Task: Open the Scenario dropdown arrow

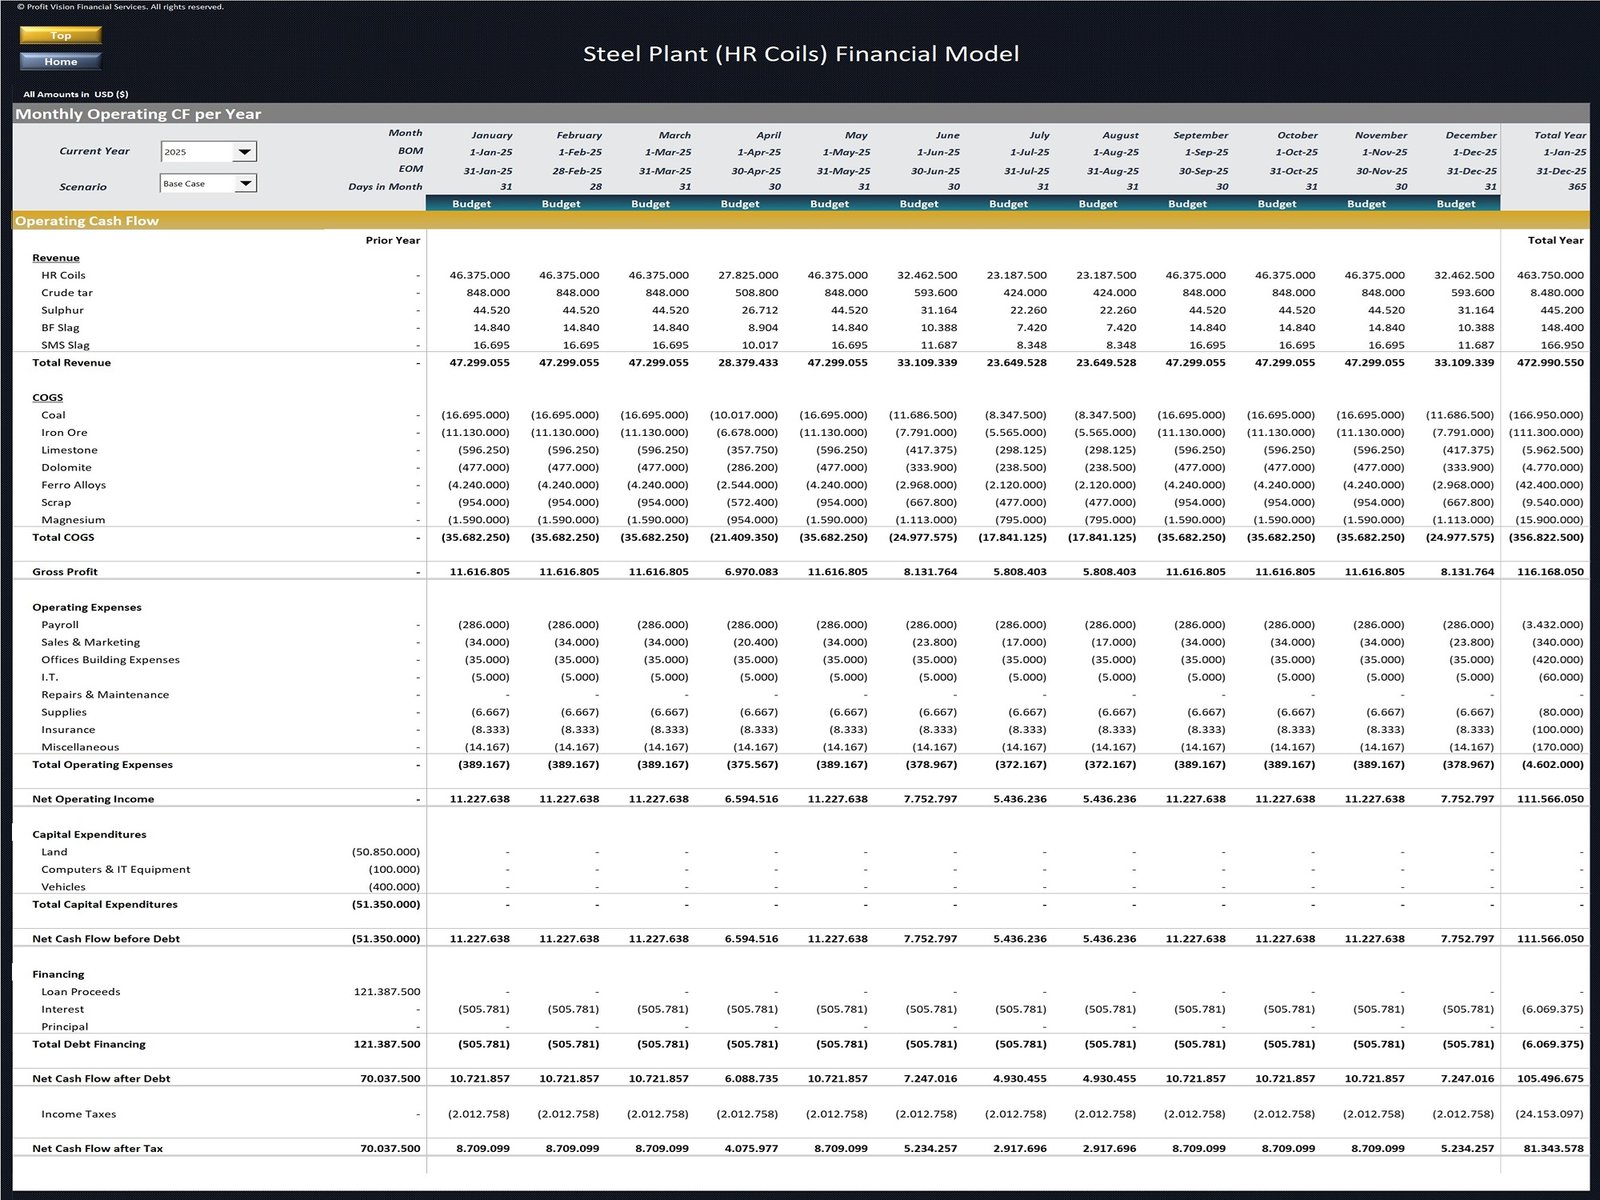Action: point(244,184)
